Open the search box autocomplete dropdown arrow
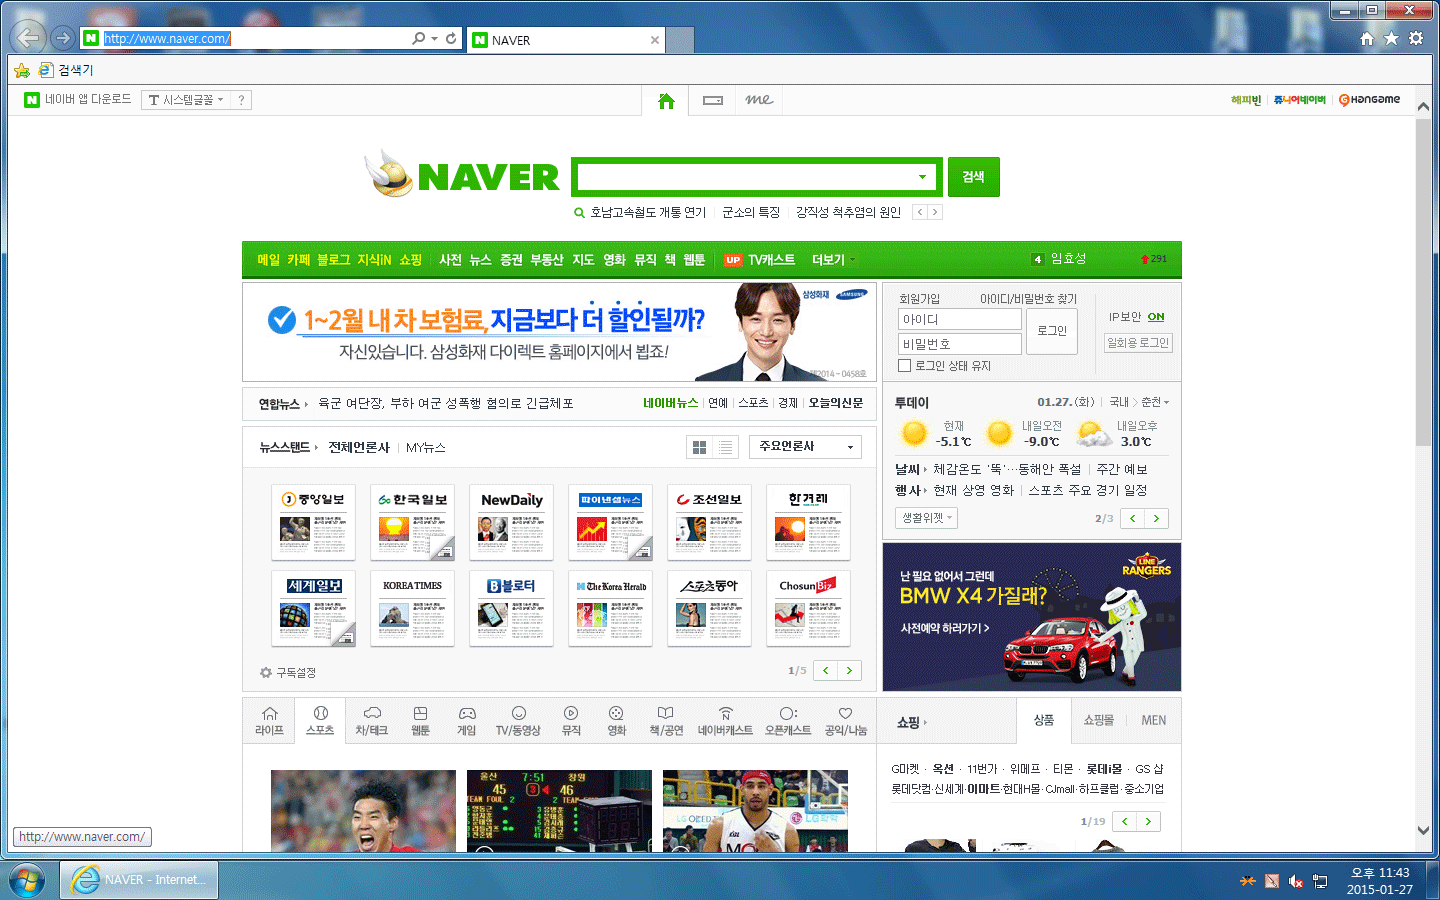This screenshot has height=900, width=1440. [x=922, y=177]
